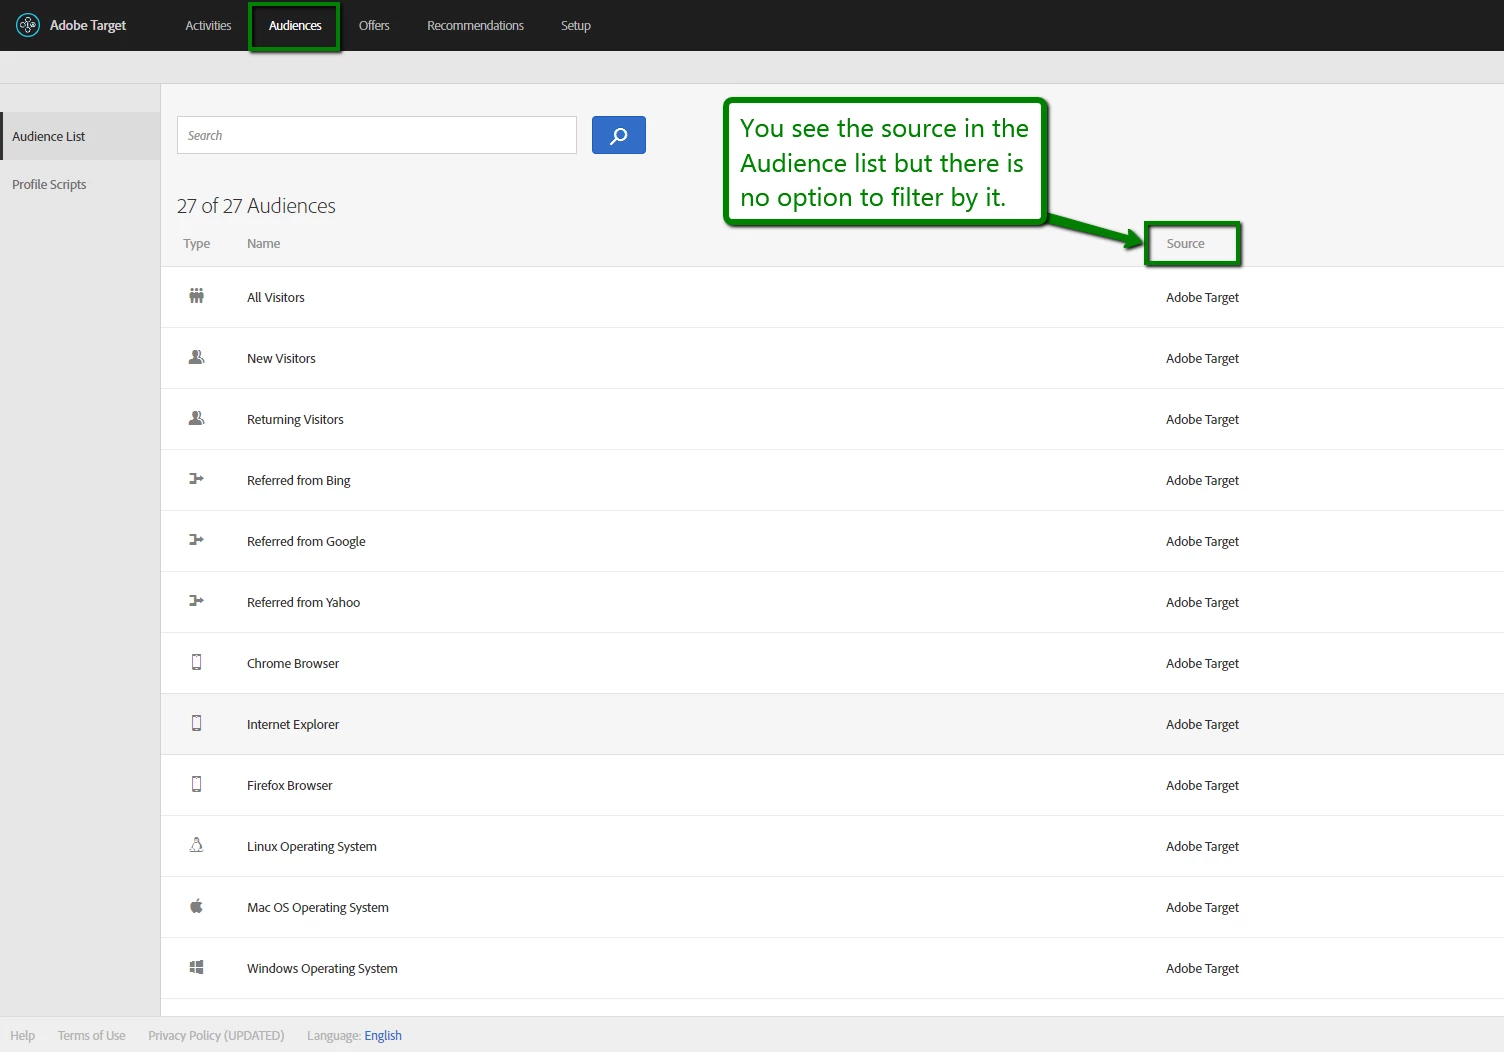The image size is (1504, 1052).
Task: Click Adobe Target source for Chrome Browser
Action: [1202, 663]
